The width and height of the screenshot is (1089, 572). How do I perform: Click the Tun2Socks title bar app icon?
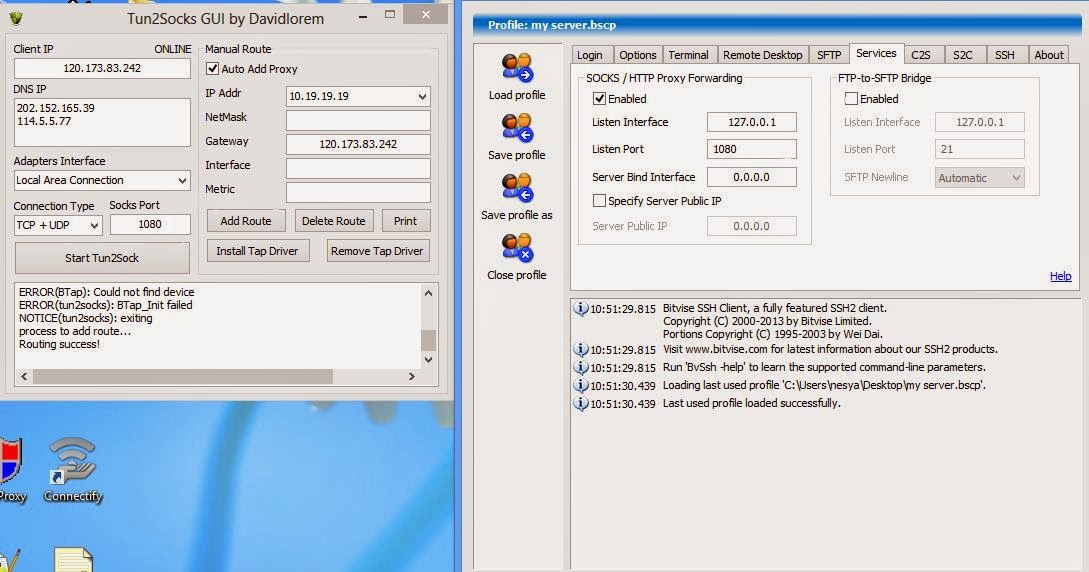click(x=16, y=18)
